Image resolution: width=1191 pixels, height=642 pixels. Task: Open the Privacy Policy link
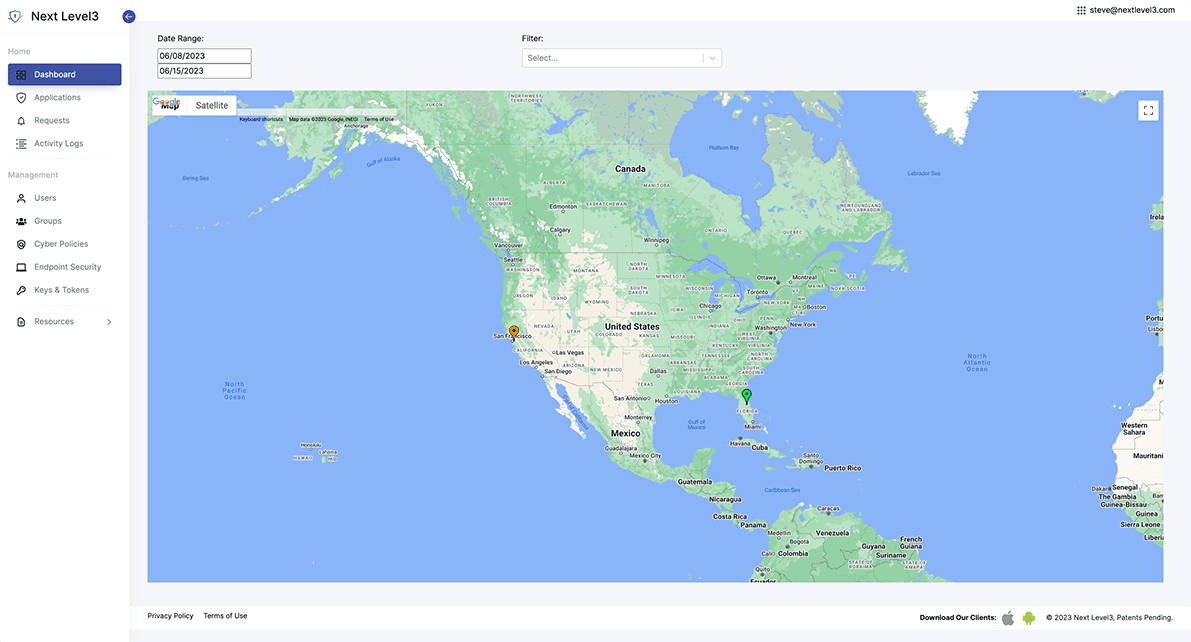tap(170, 616)
